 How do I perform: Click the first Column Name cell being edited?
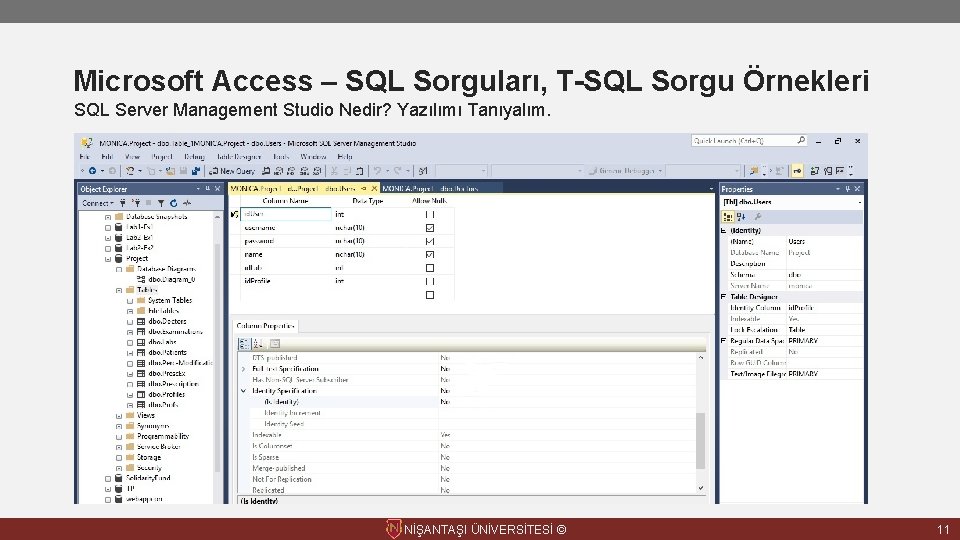click(286, 214)
